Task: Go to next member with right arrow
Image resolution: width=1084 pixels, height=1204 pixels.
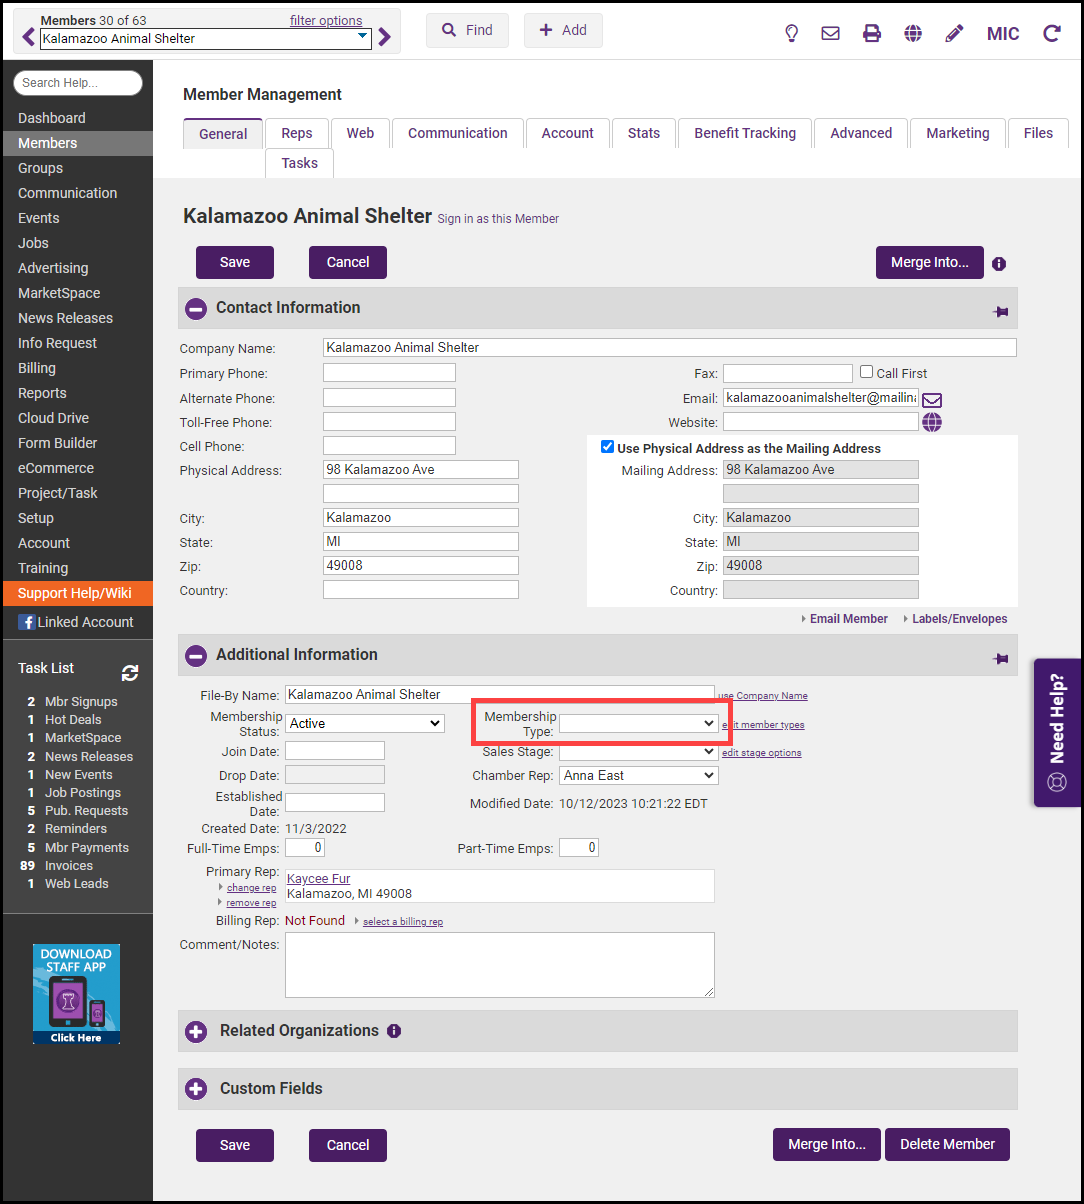Action: point(385,38)
